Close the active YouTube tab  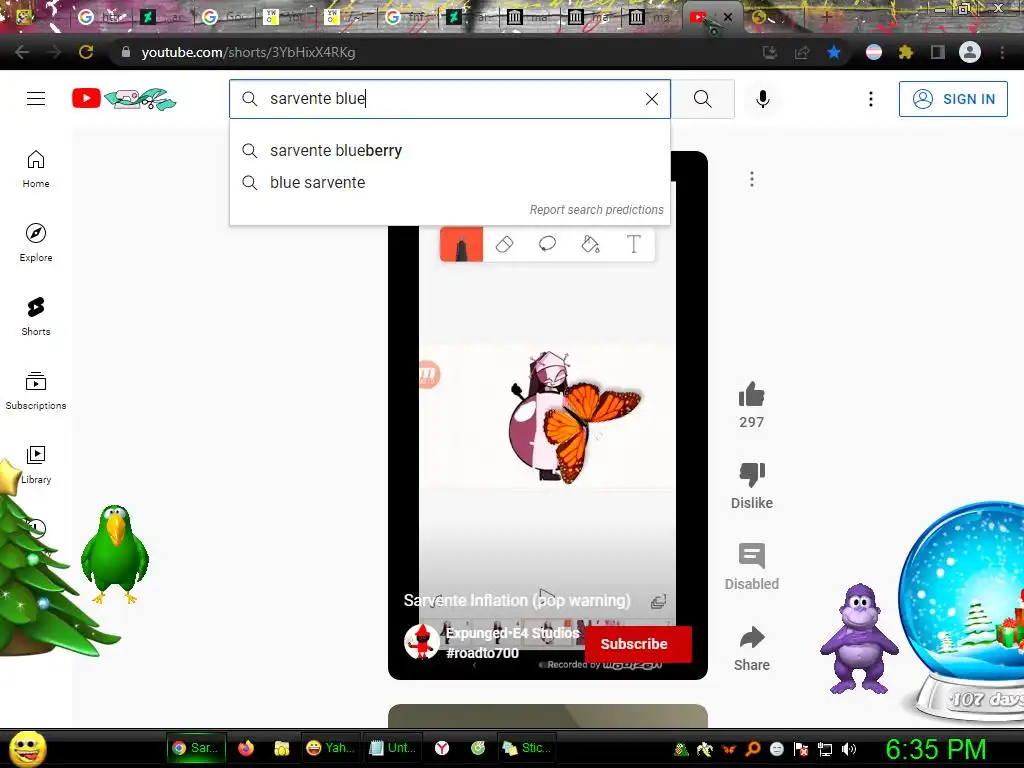pyautogui.click(x=728, y=17)
